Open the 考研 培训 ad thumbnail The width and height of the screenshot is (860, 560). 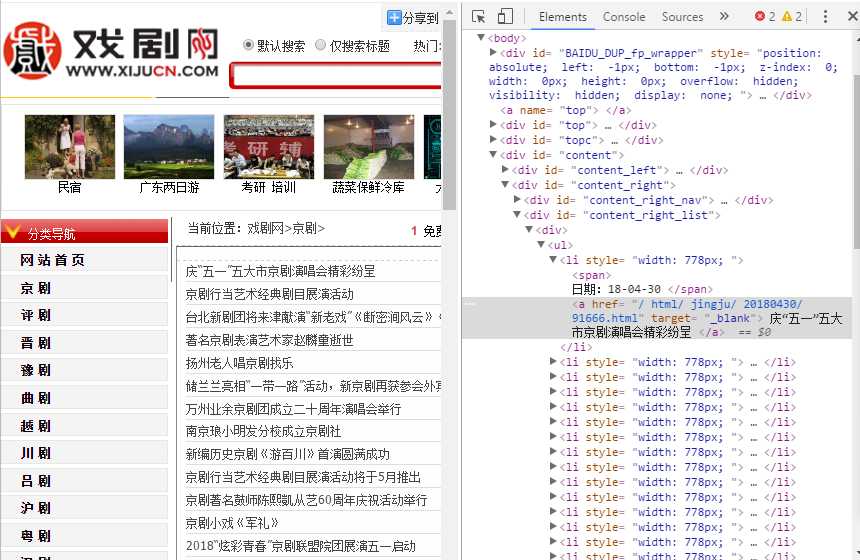tap(269, 146)
